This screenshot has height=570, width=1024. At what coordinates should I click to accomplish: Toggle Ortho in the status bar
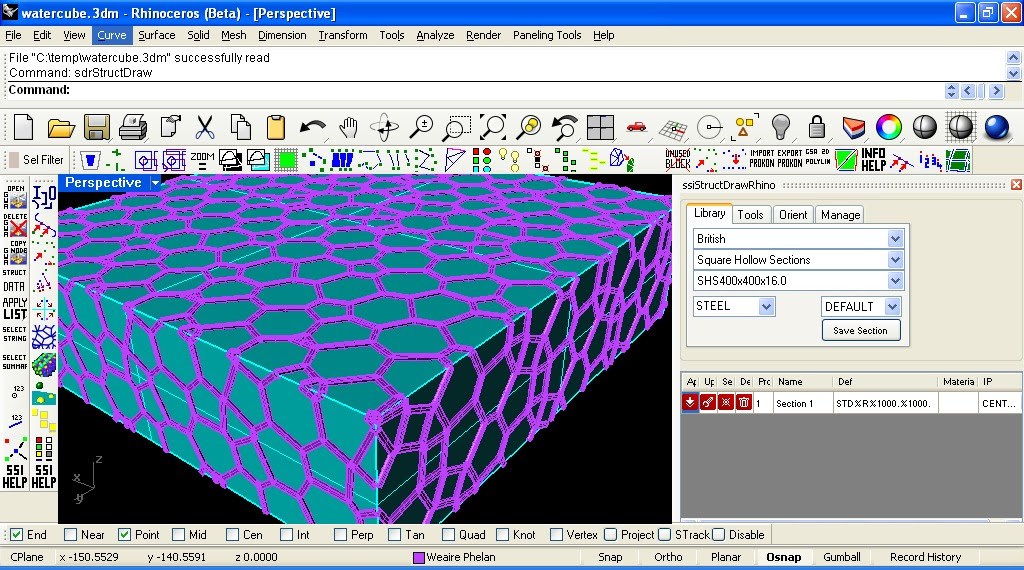pos(668,557)
